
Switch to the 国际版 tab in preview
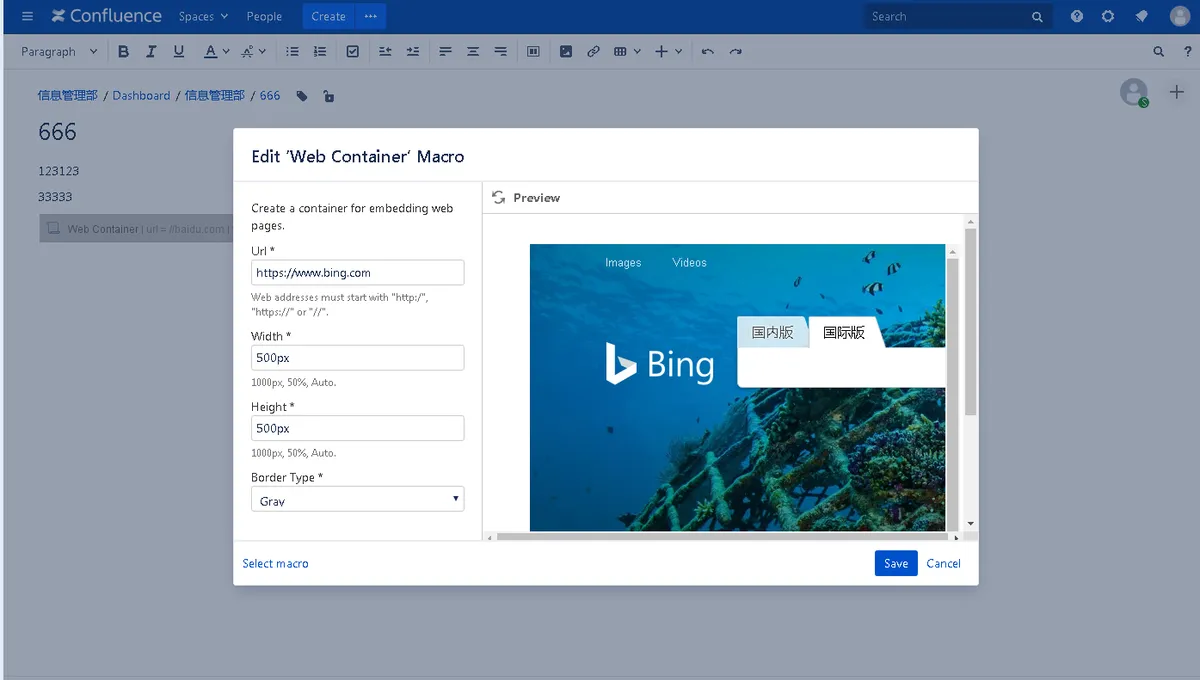coord(844,332)
